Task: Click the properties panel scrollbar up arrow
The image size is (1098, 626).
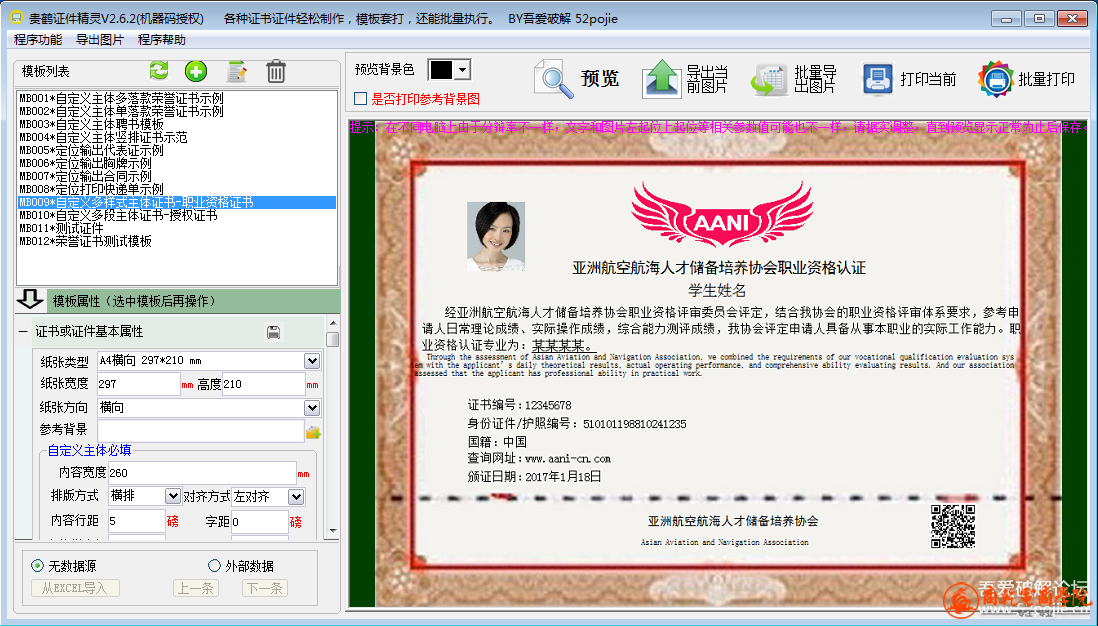Action: coord(333,323)
